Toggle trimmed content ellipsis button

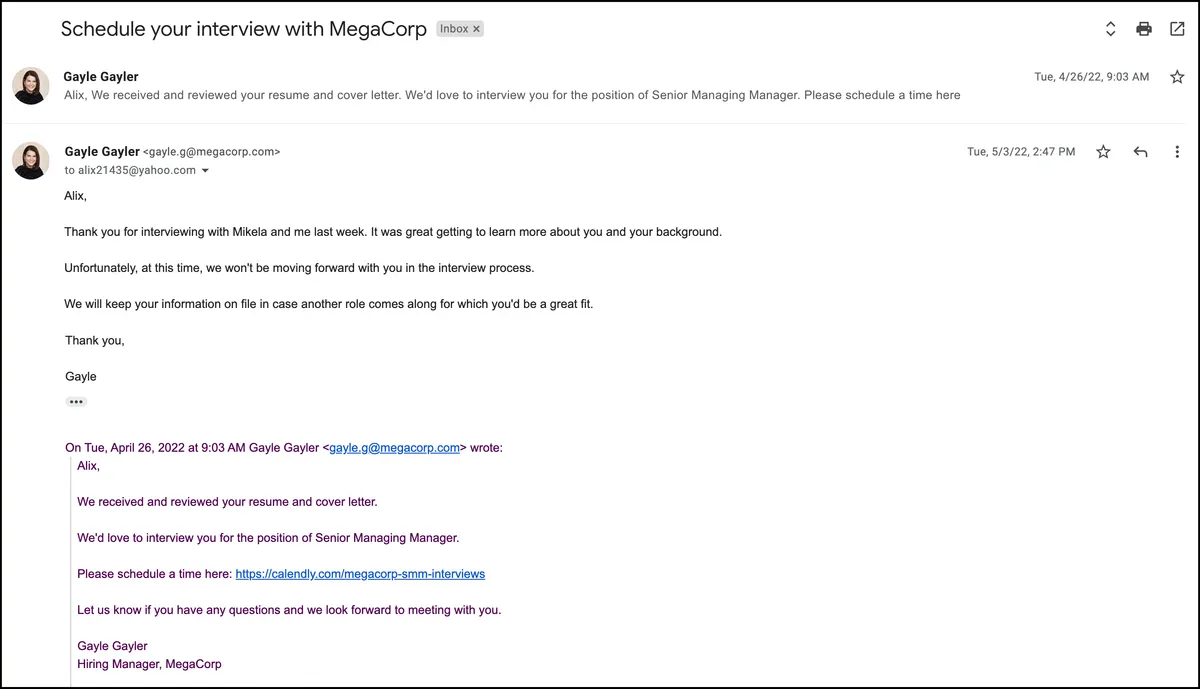pyautogui.click(x=76, y=402)
